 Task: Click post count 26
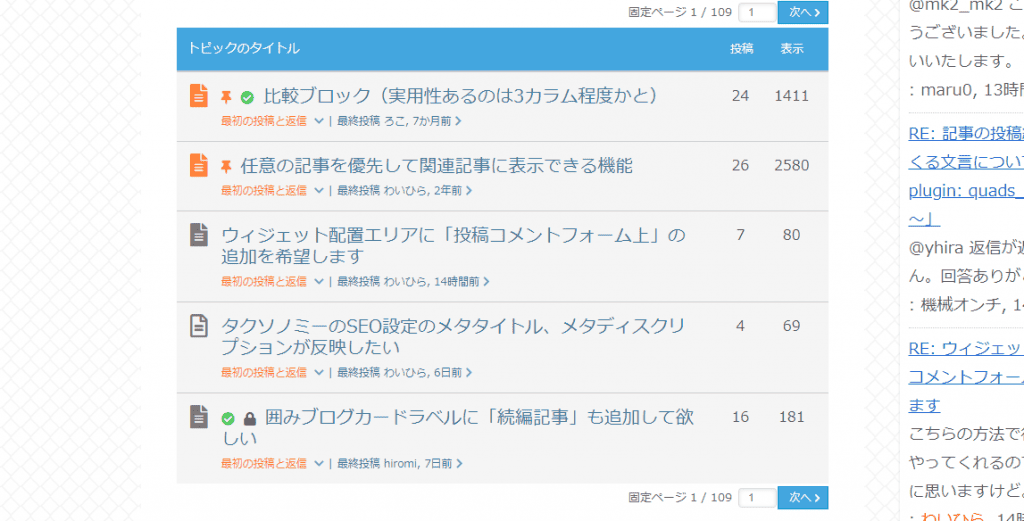tap(741, 165)
